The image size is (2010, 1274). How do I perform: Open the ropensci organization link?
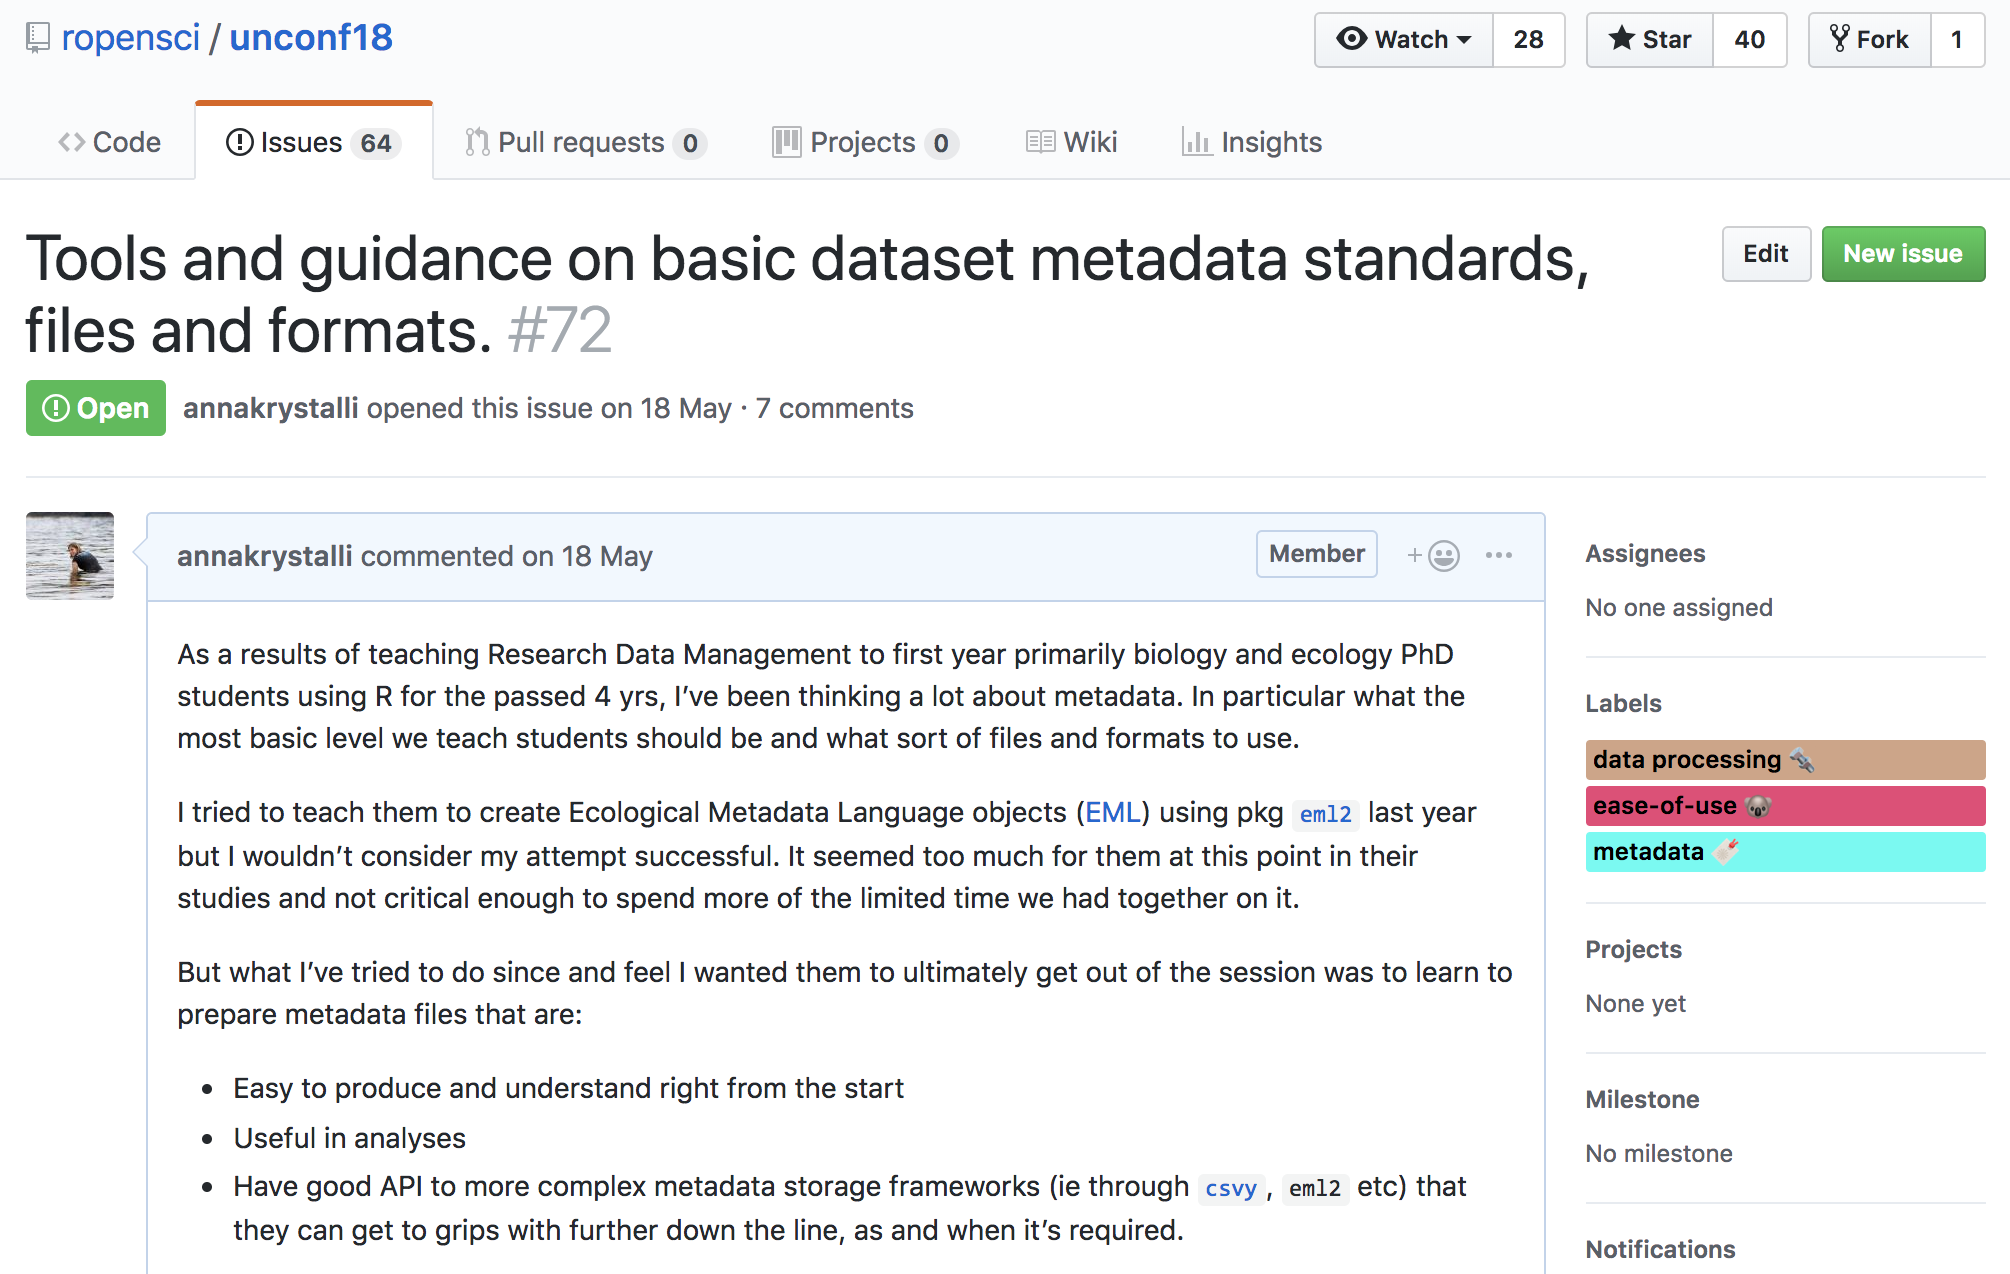coord(130,38)
